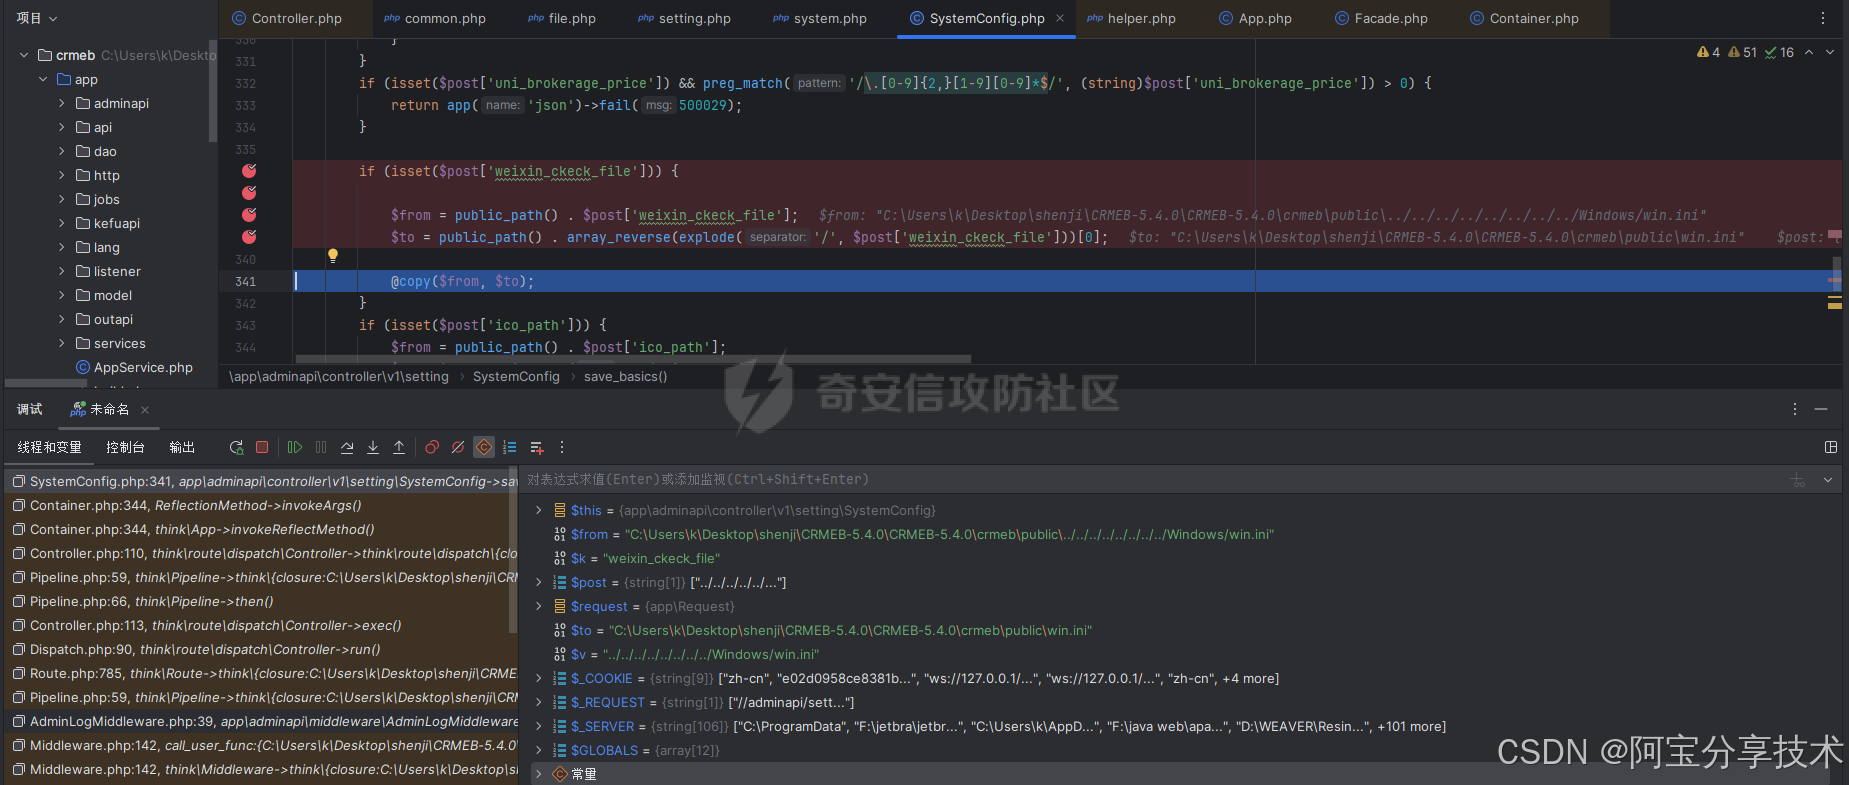Click the add watch icon in evaluate field
Image resolution: width=1849 pixels, height=785 pixels.
pyautogui.click(x=1798, y=480)
